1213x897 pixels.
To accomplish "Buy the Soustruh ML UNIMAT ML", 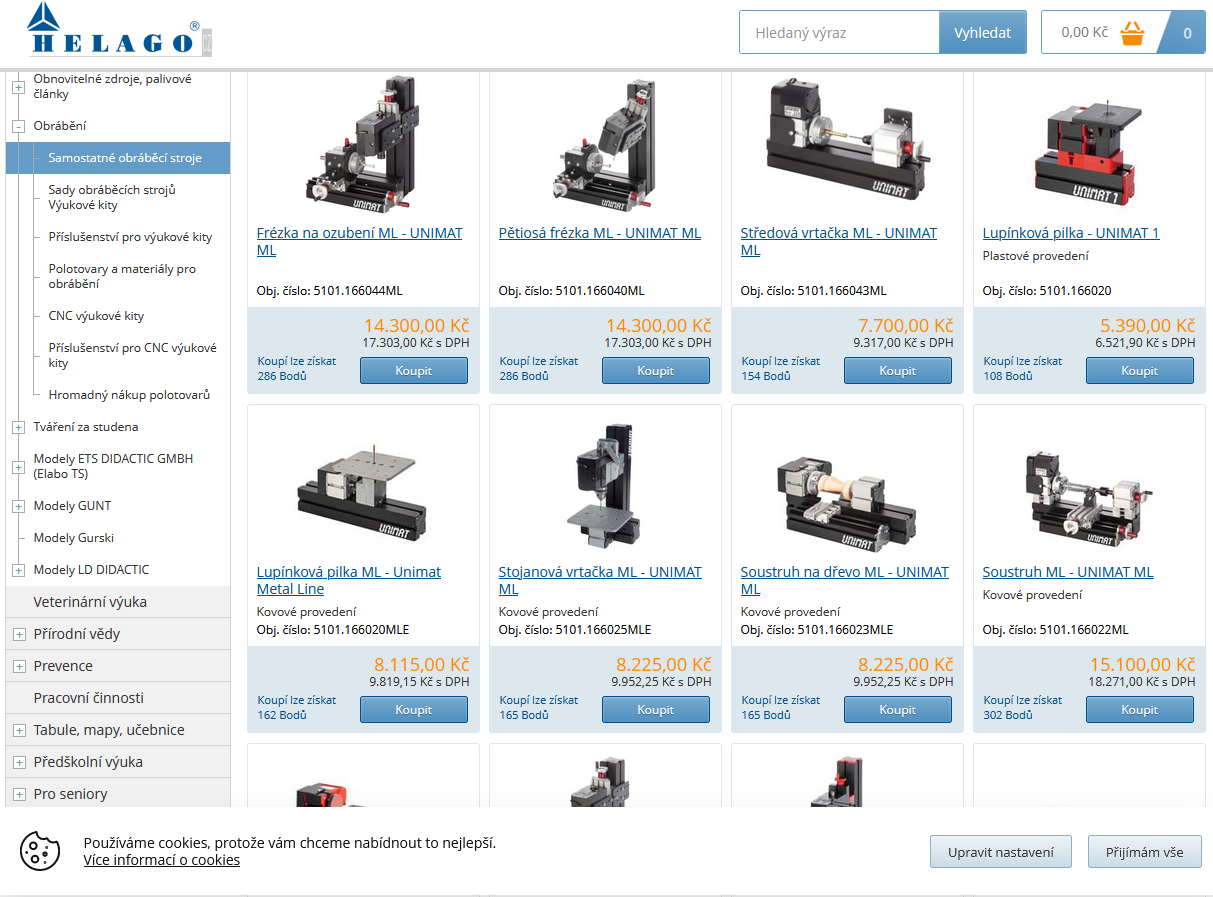I will coord(1140,709).
